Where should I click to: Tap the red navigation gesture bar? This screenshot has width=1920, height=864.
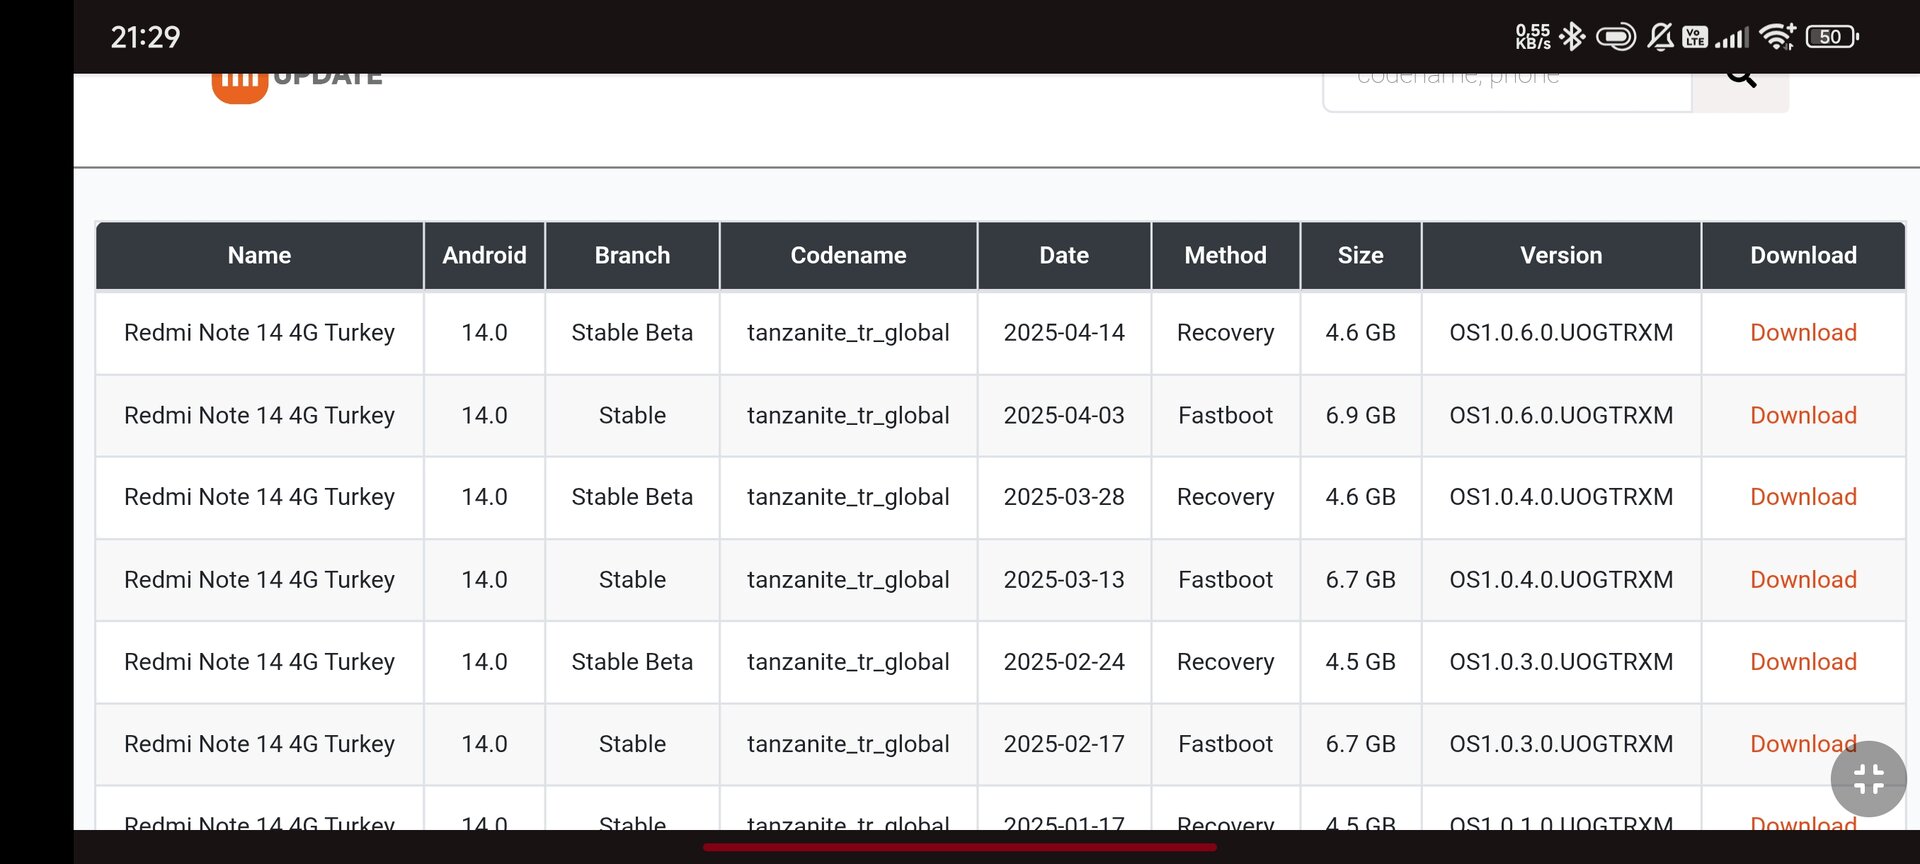(960, 847)
